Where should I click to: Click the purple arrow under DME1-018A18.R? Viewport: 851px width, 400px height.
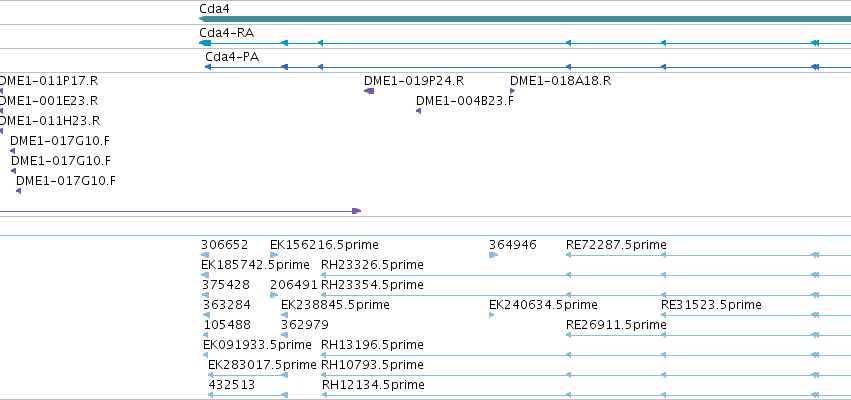pyautogui.click(x=512, y=91)
